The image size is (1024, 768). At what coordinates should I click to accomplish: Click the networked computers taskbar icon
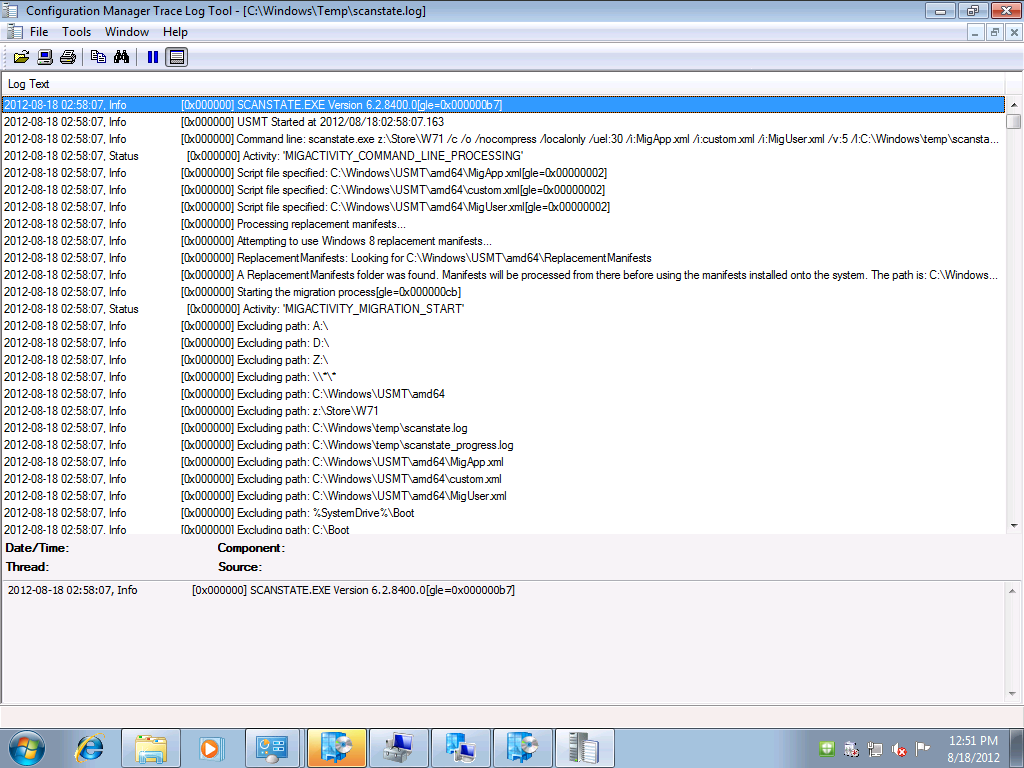click(460, 748)
